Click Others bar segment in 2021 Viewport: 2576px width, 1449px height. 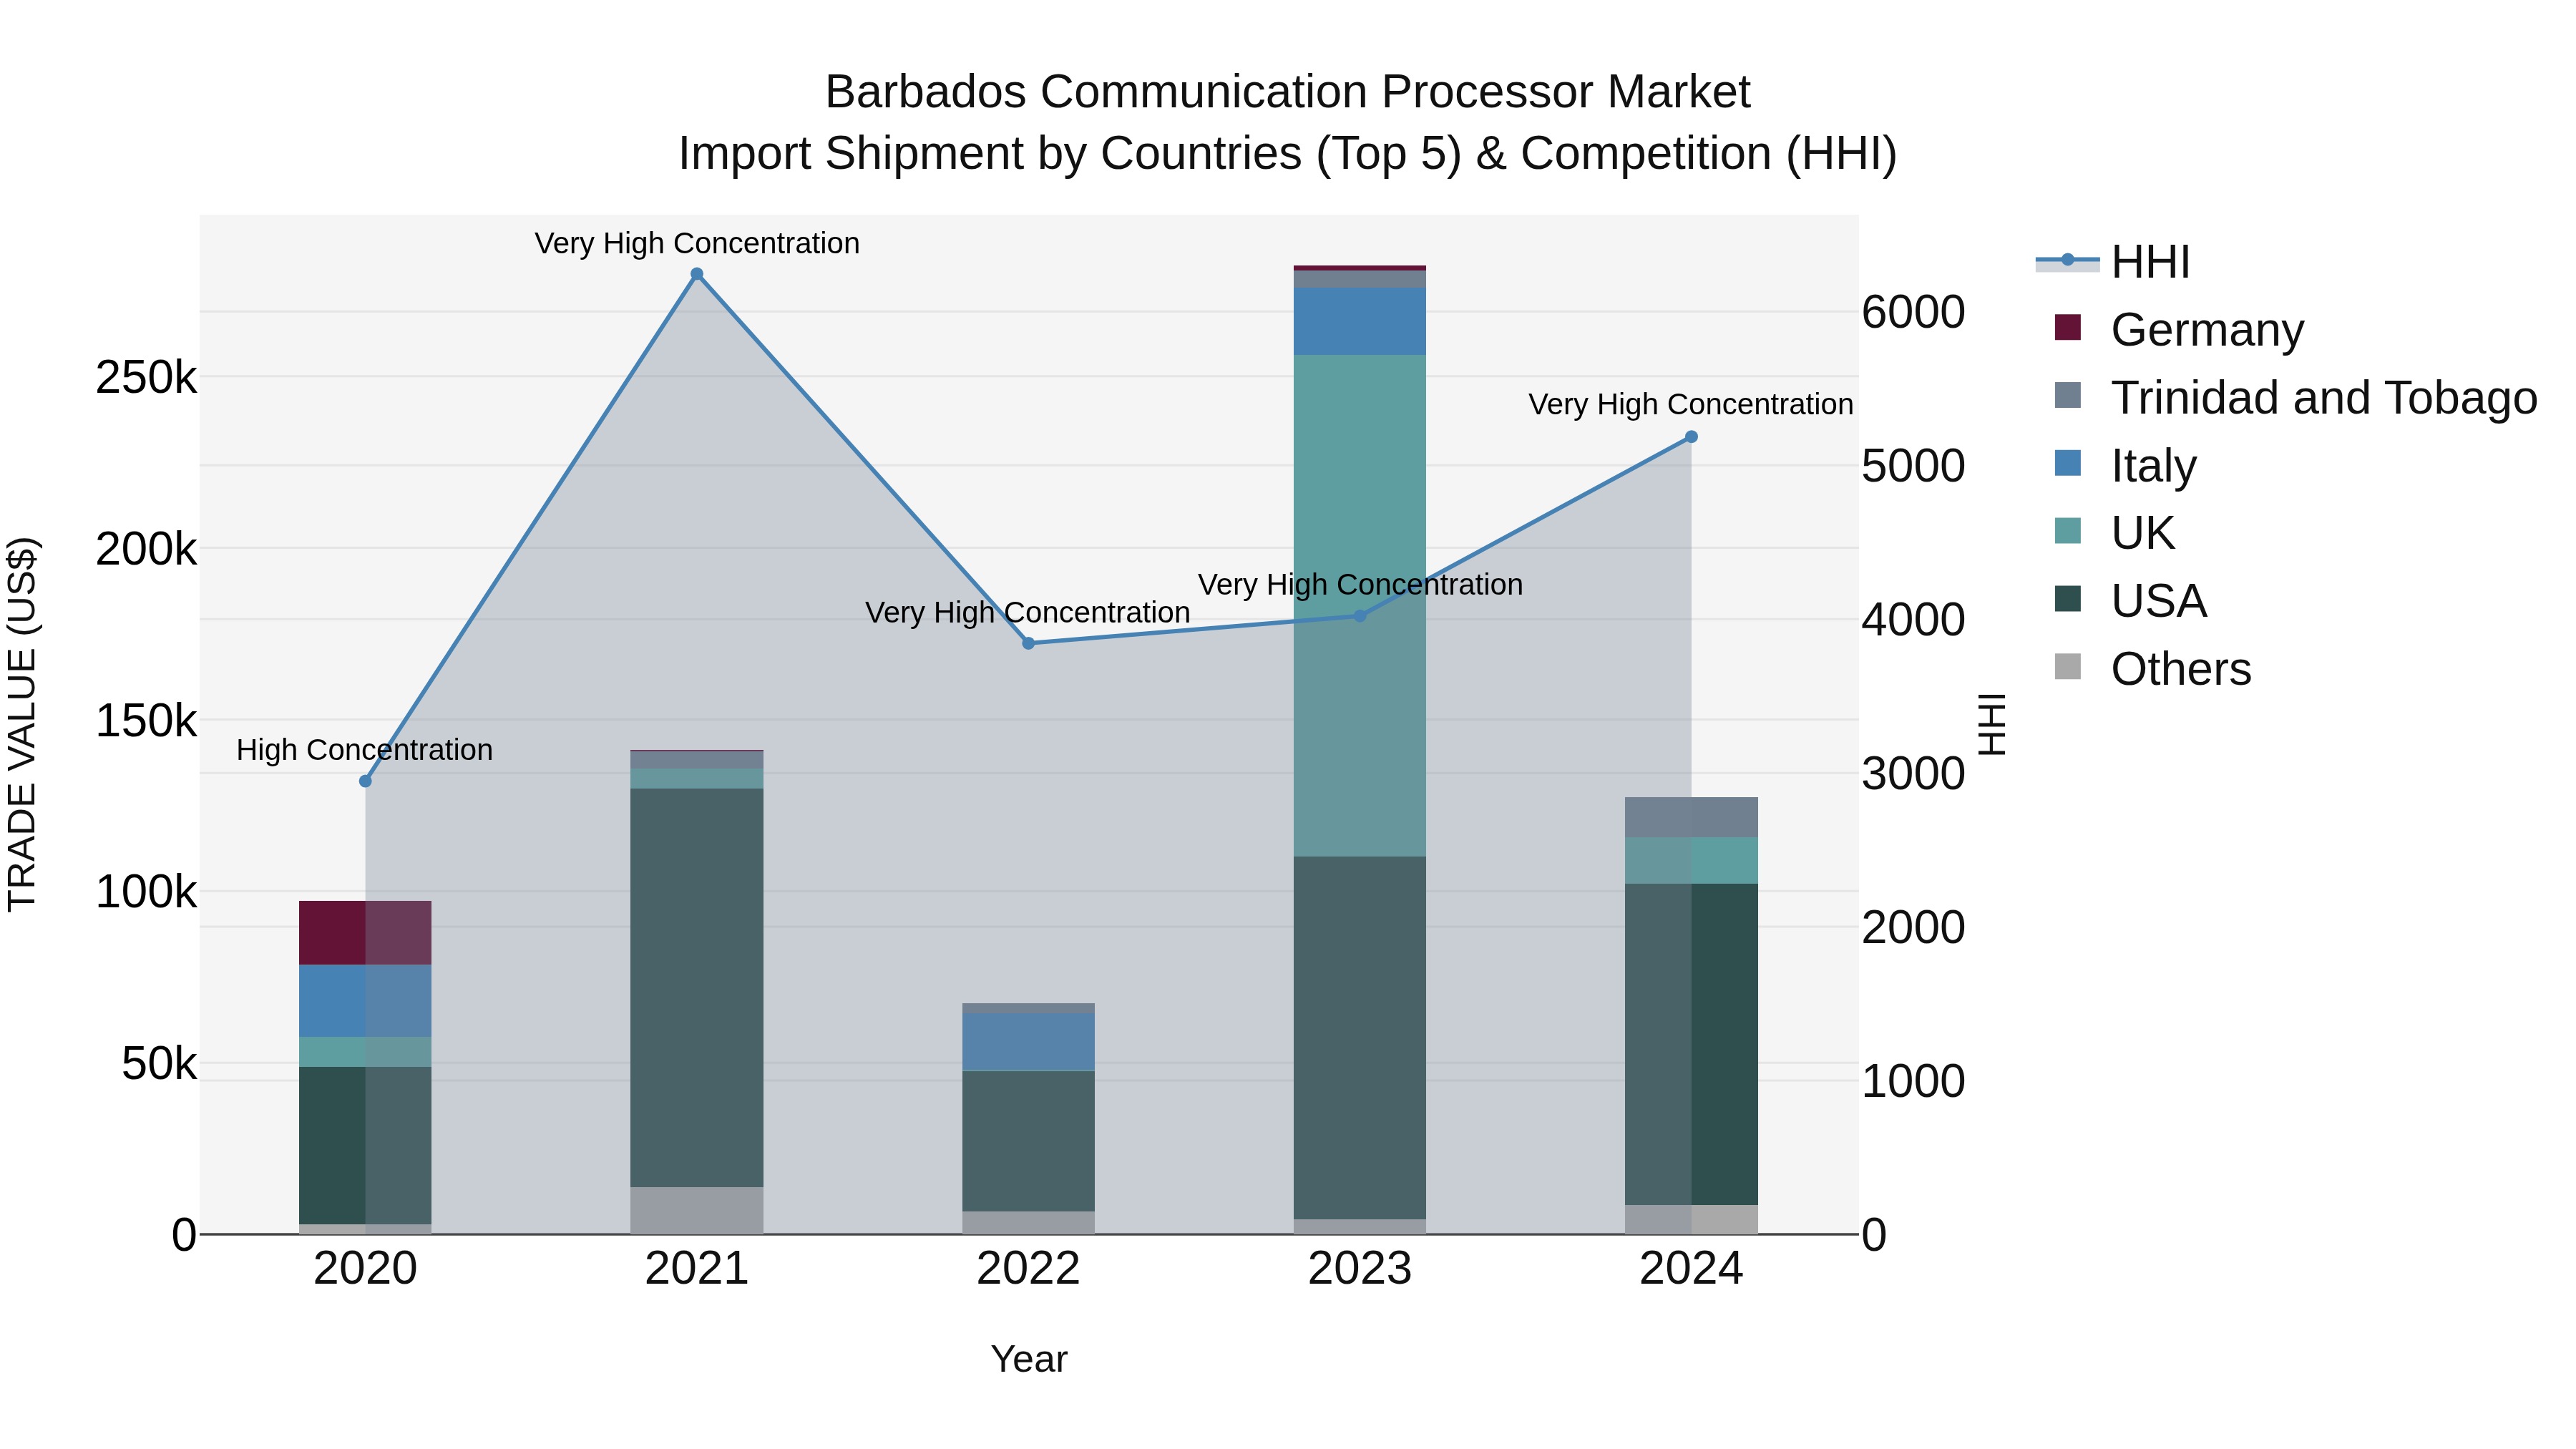tap(697, 1210)
